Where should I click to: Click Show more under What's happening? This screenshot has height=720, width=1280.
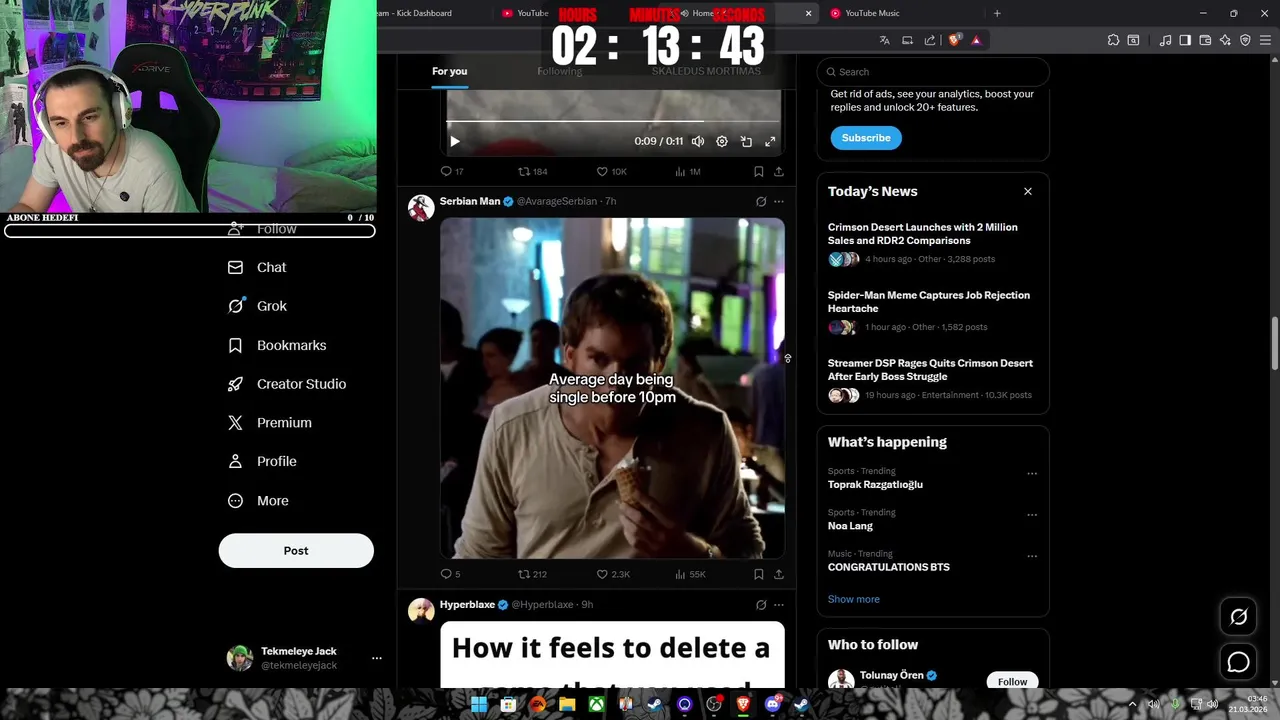[854, 599]
